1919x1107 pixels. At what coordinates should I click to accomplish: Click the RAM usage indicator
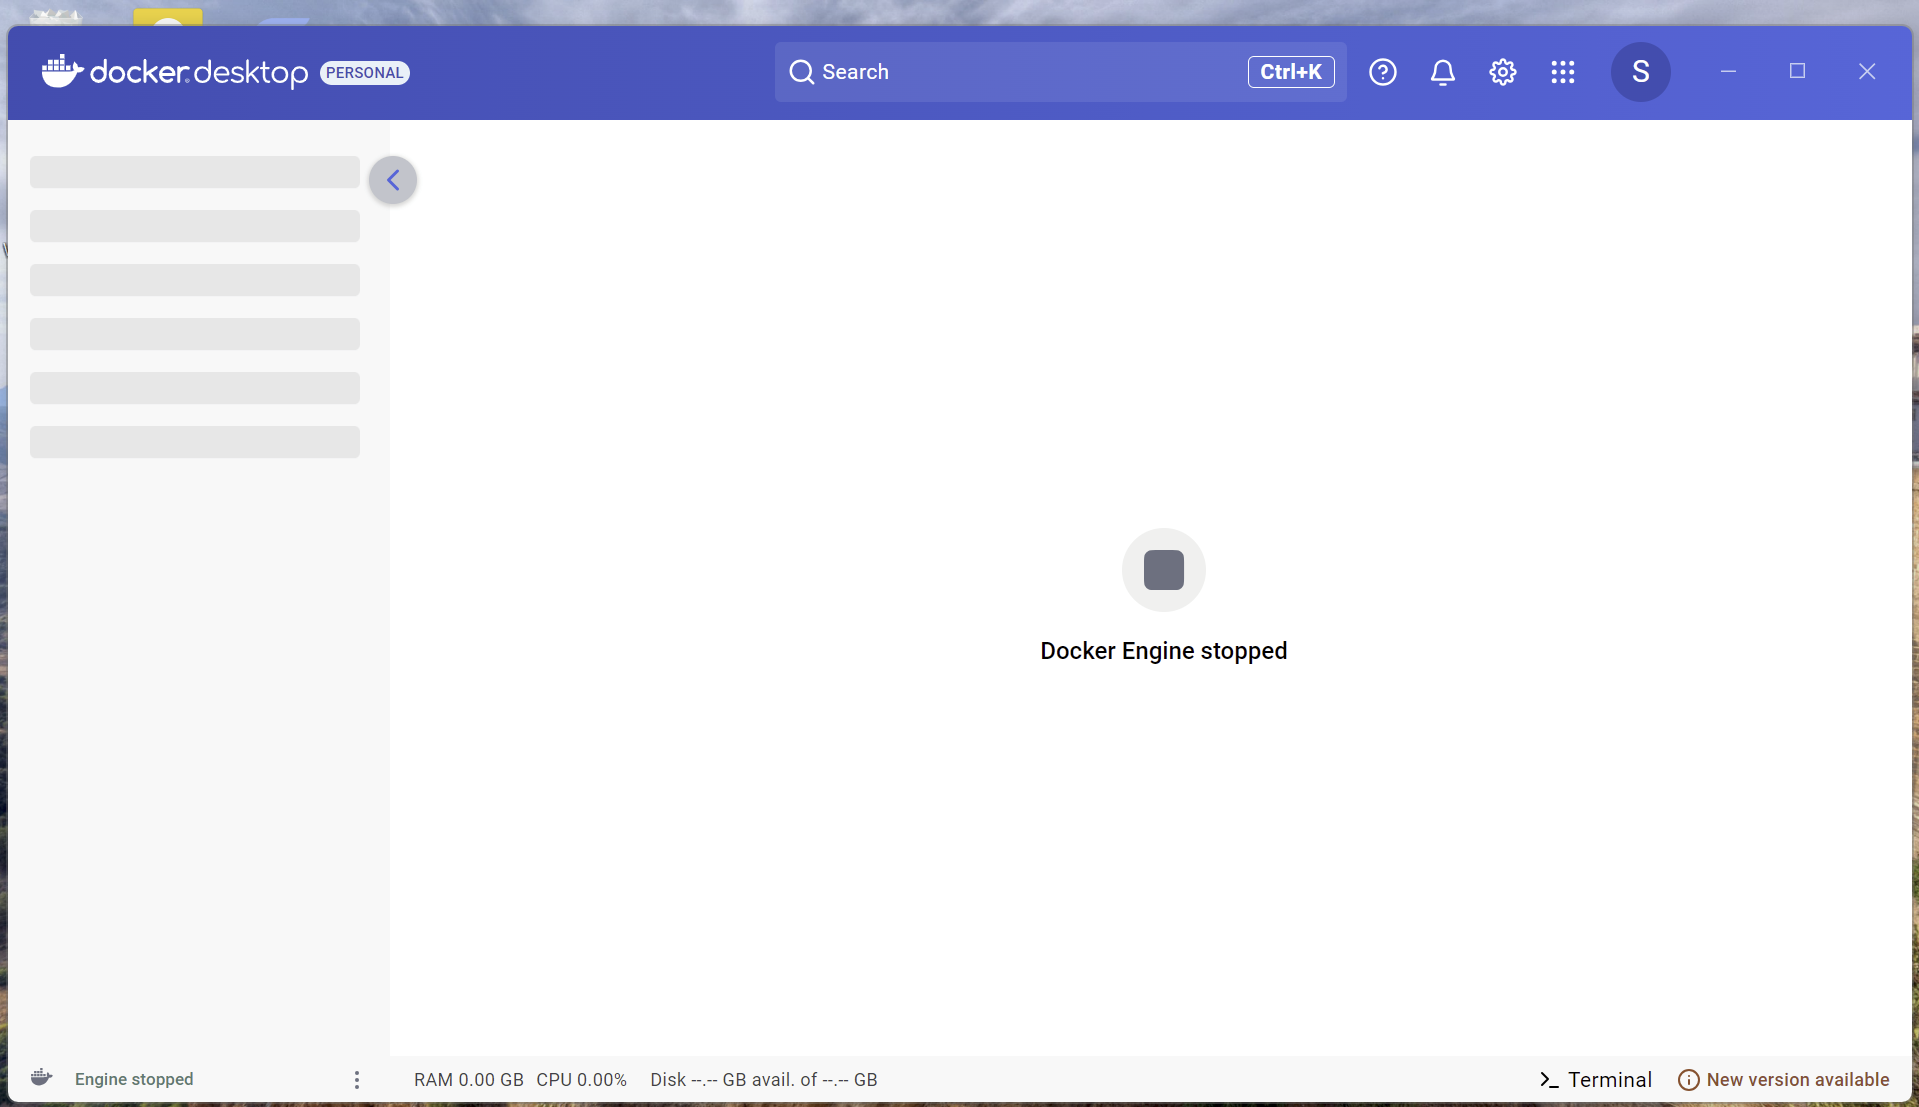point(468,1080)
